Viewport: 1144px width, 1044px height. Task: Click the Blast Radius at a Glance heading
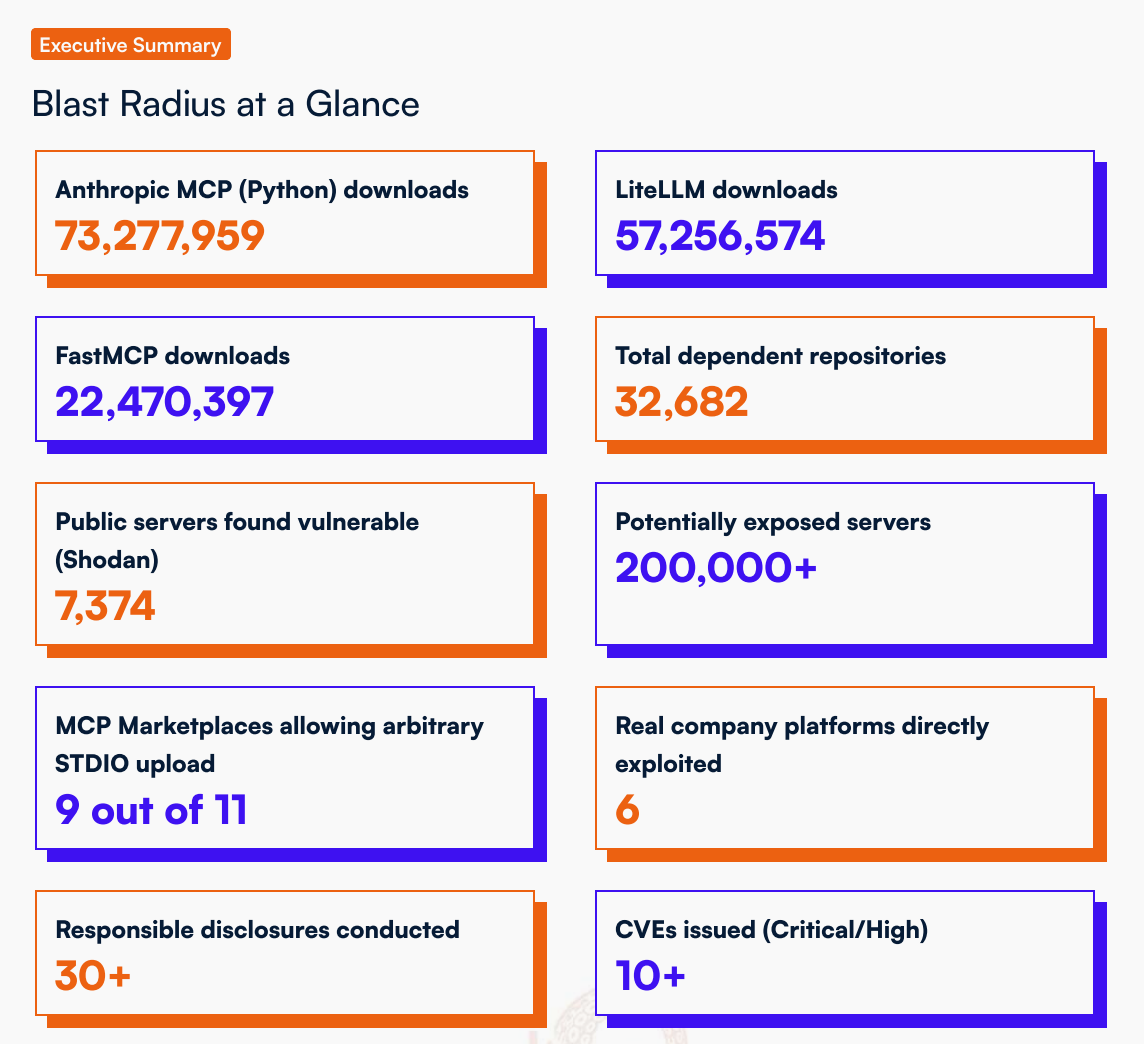pos(225,104)
